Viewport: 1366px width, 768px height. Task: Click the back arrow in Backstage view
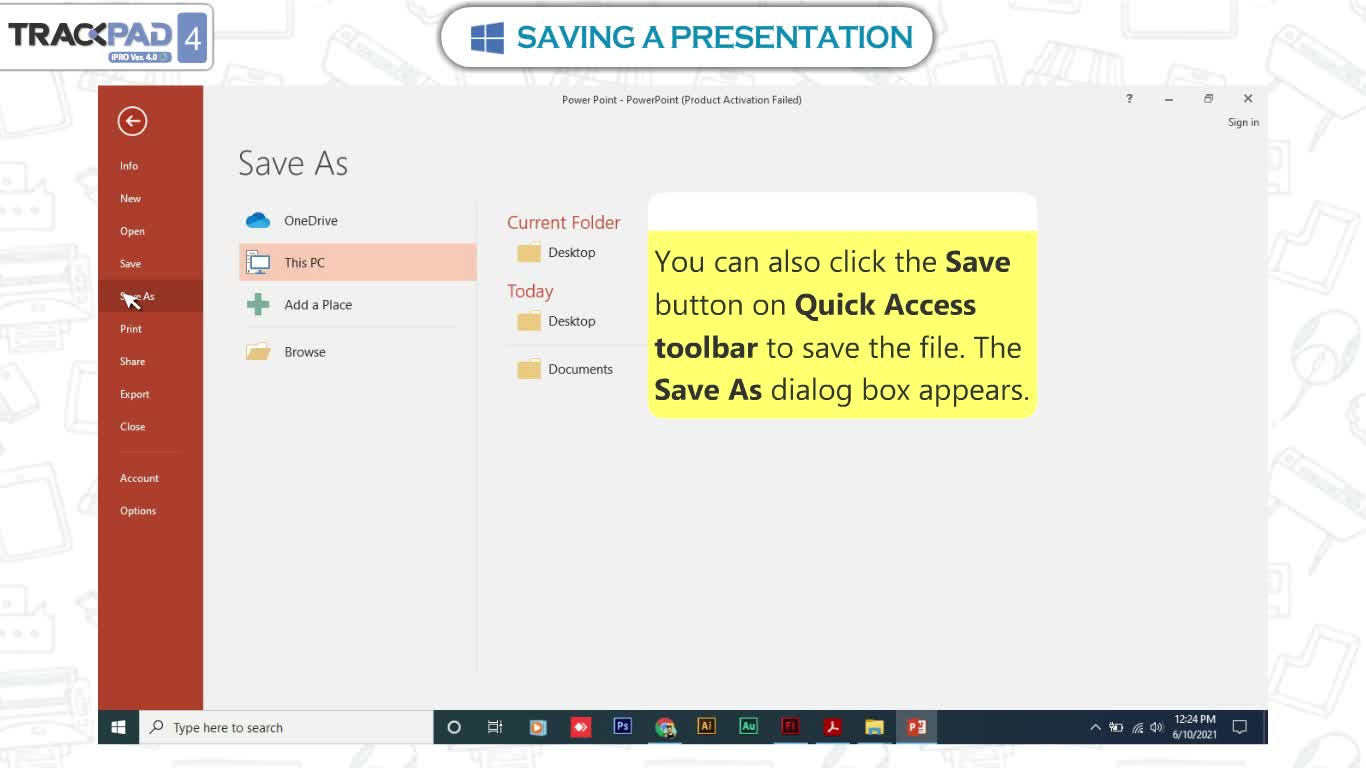pyautogui.click(x=132, y=121)
